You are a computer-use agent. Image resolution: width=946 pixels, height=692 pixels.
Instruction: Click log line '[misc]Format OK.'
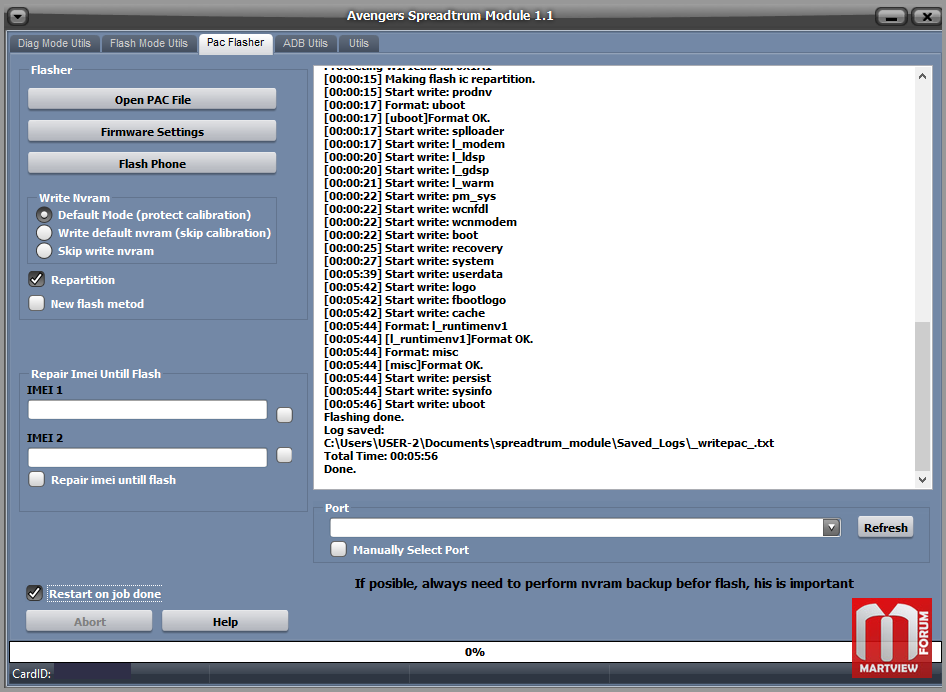coord(404,365)
